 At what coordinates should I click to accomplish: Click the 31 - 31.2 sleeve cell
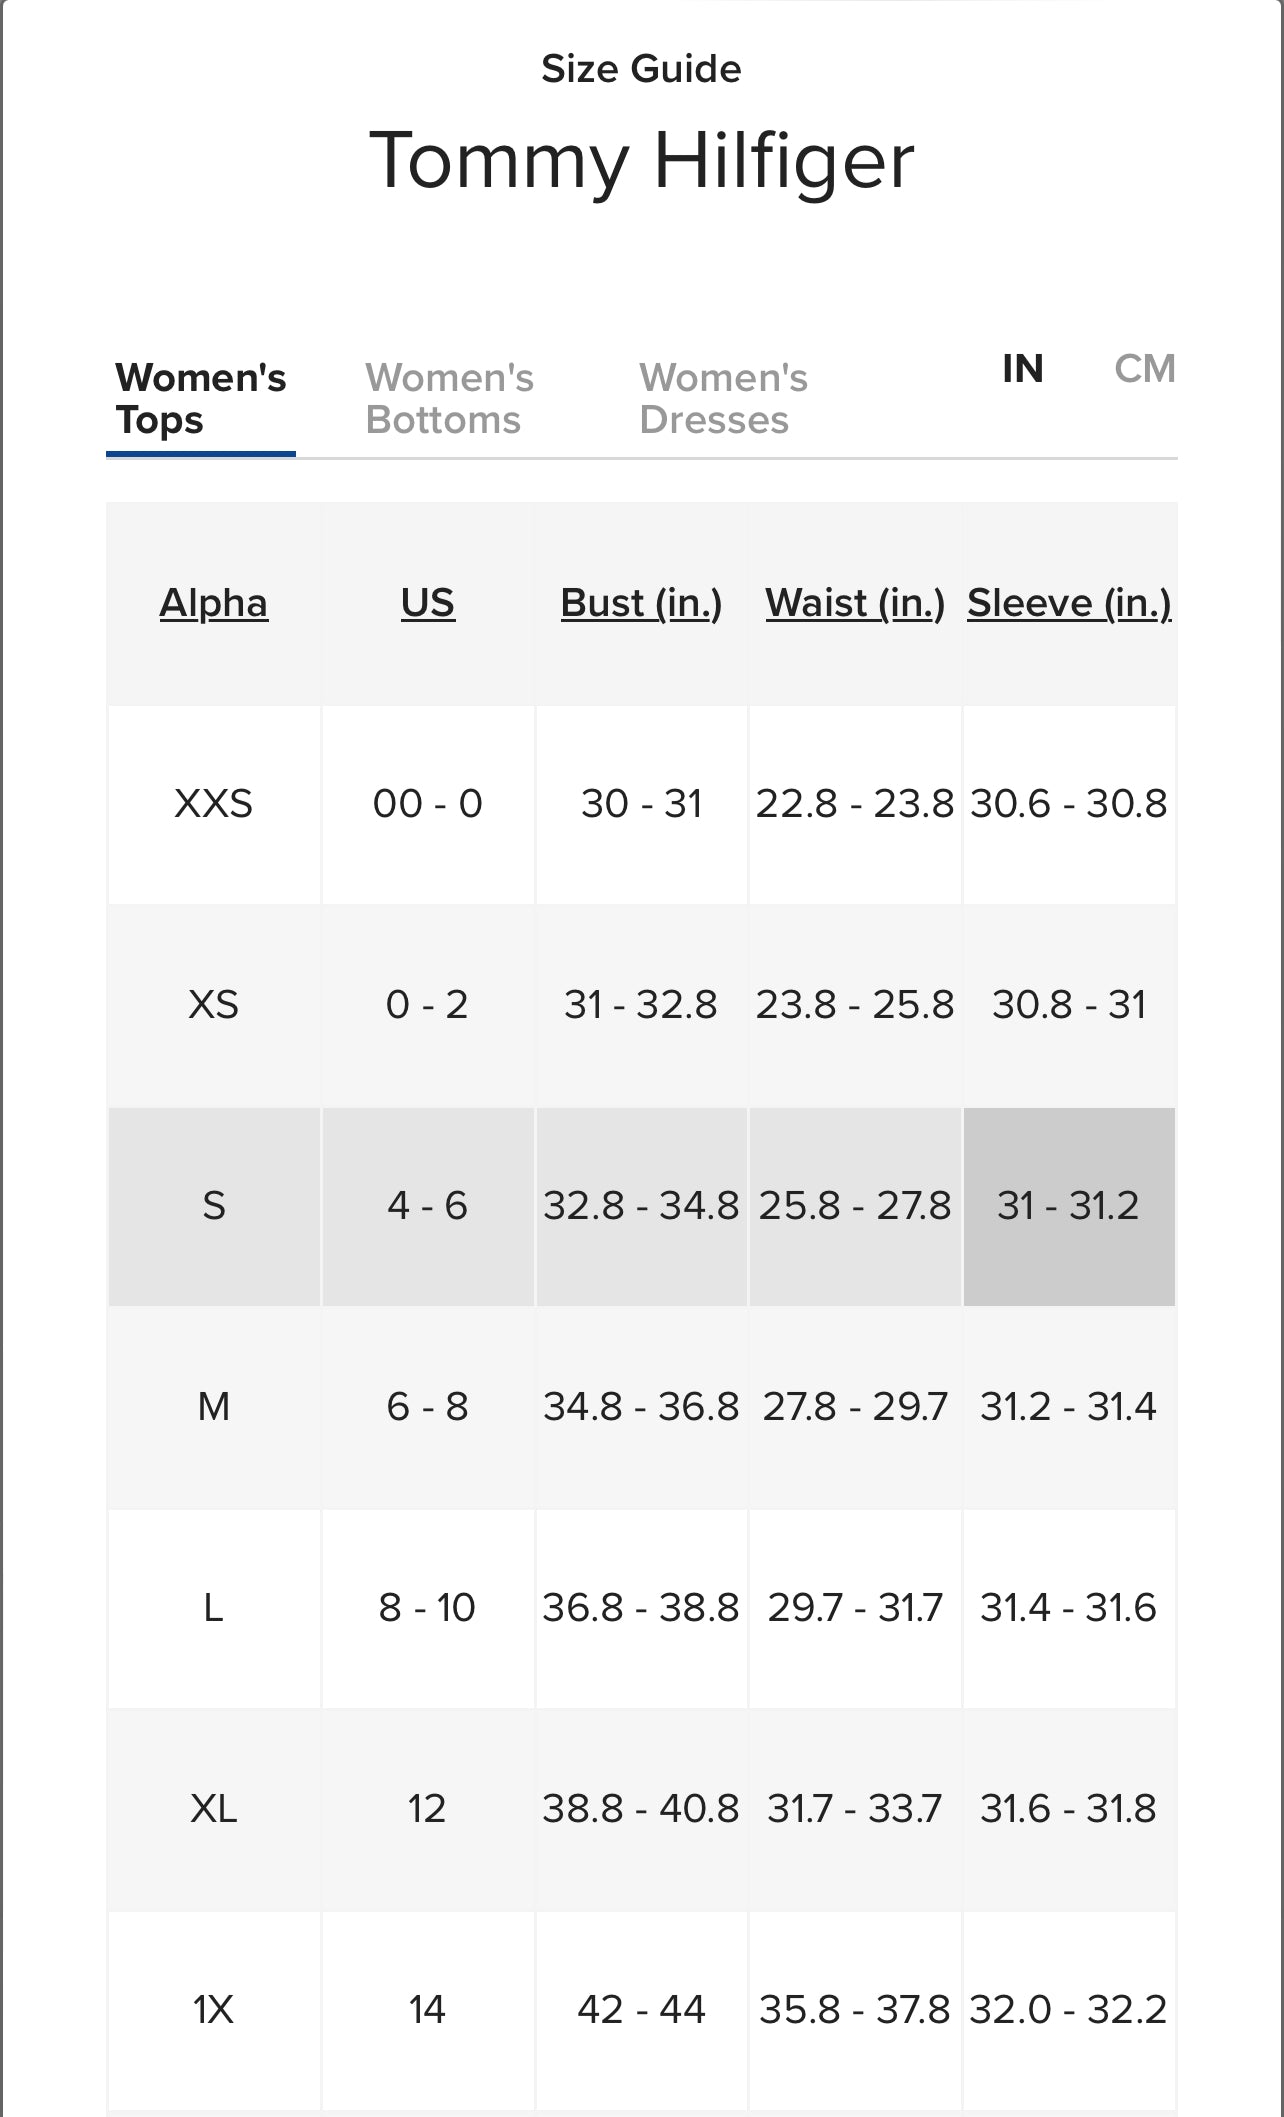1069,1206
